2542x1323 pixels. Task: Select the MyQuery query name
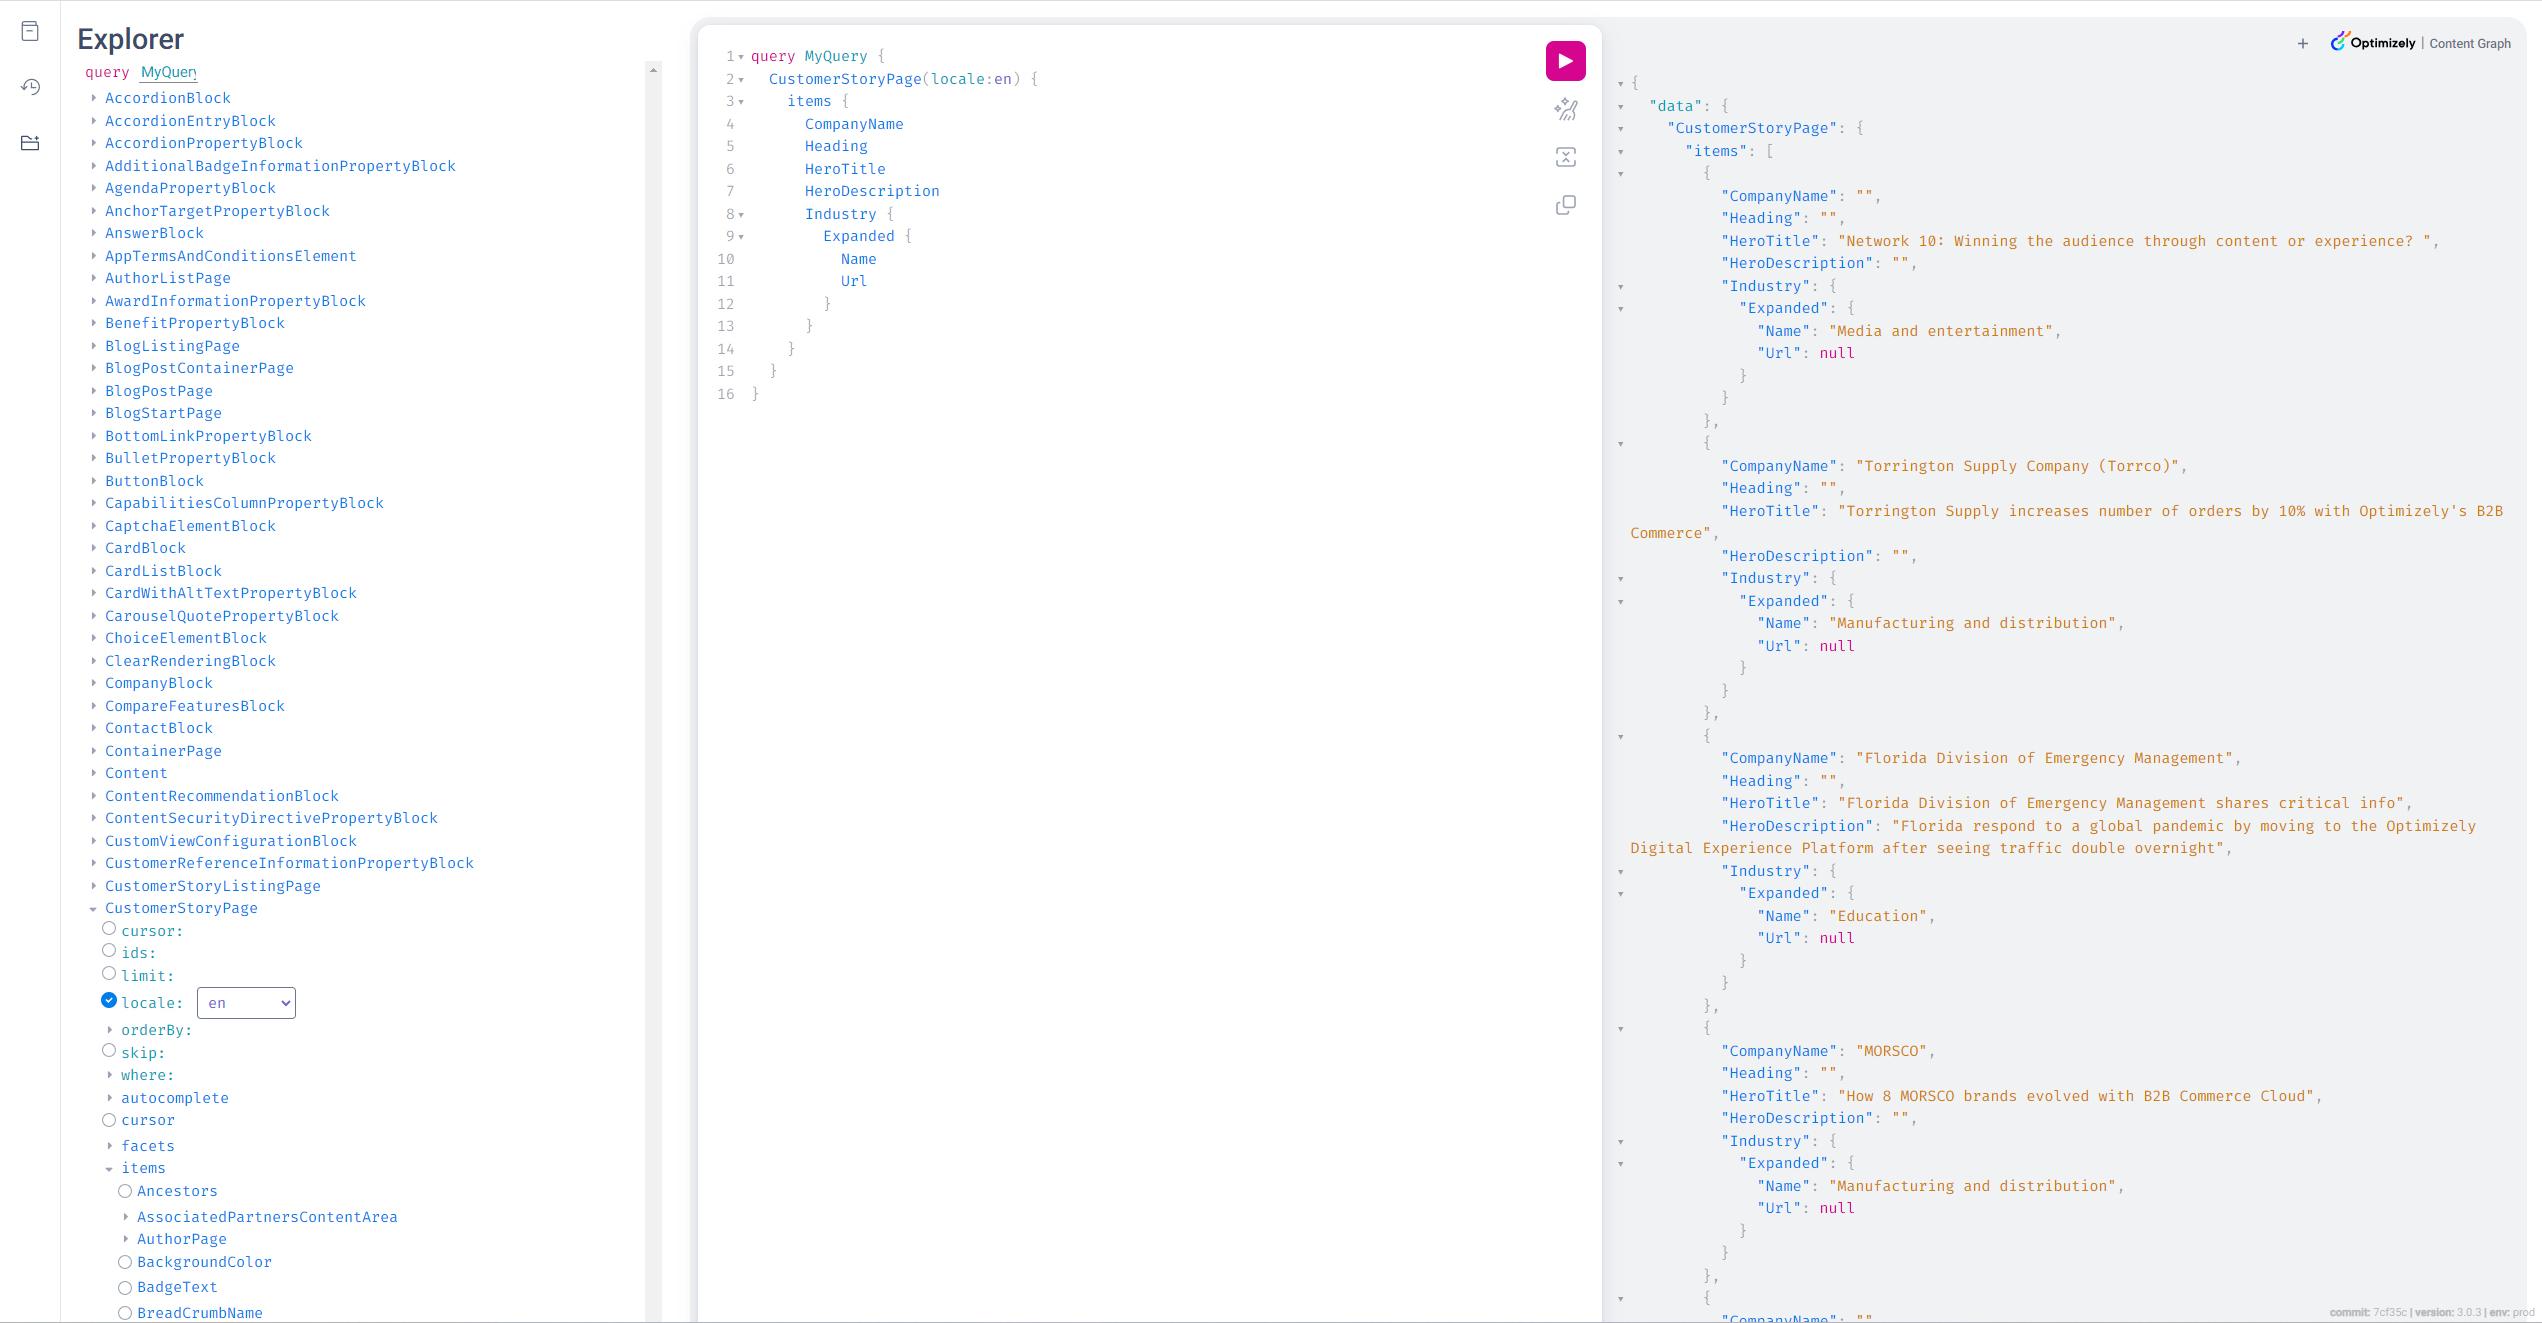click(168, 72)
